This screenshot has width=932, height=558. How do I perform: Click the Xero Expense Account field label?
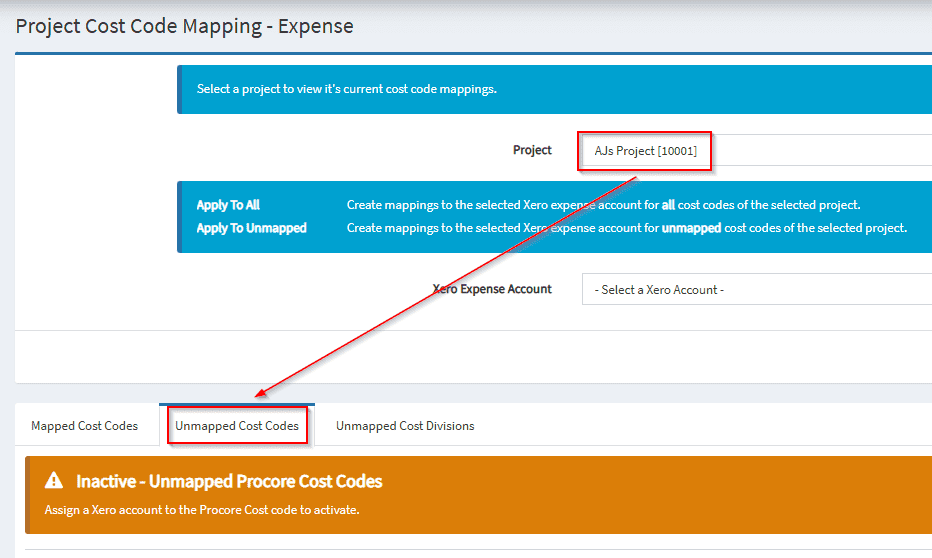(492, 289)
